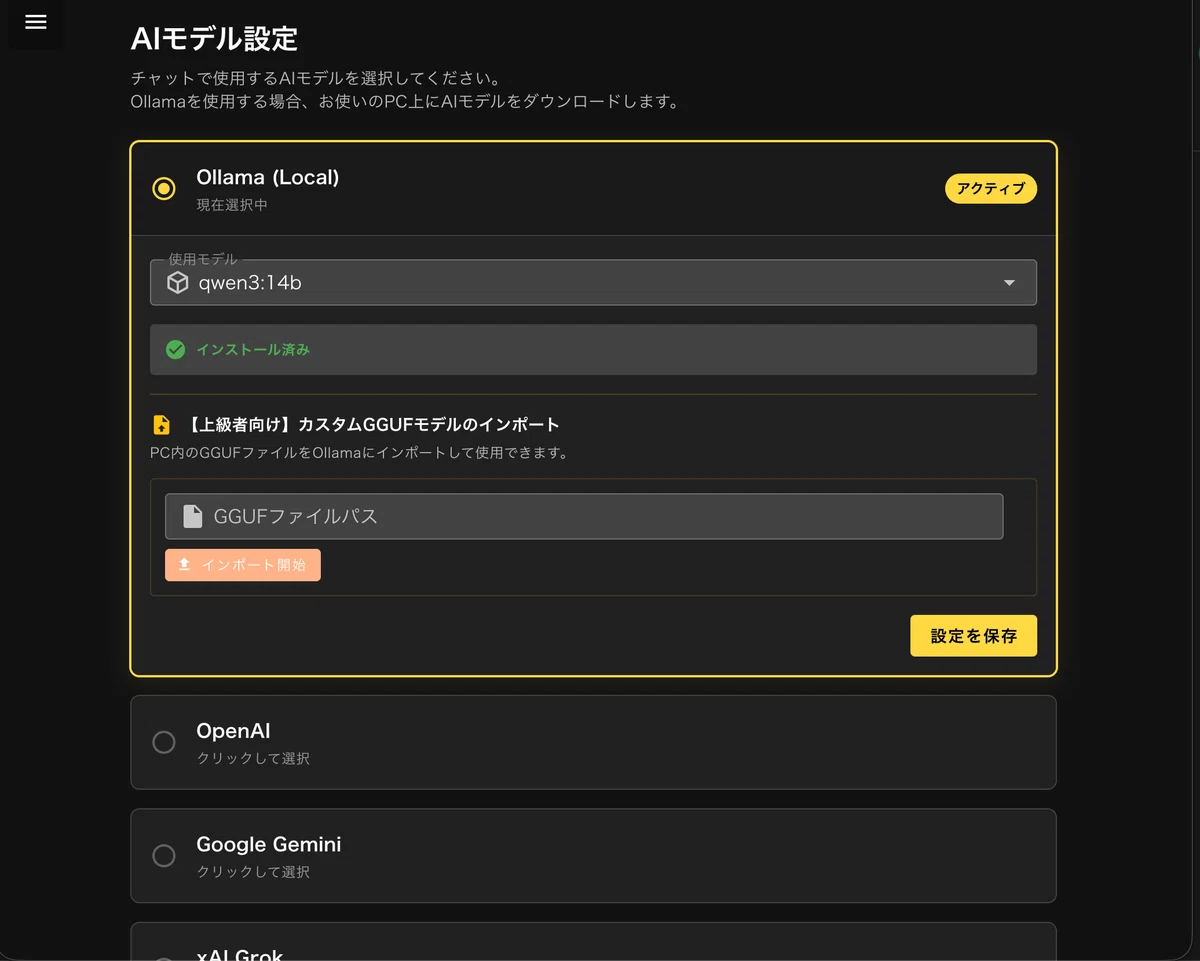The width and height of the screenshot is (1200, 961).
Task: Select the Google Gemini radio button
Action: [x=163, y=856]
